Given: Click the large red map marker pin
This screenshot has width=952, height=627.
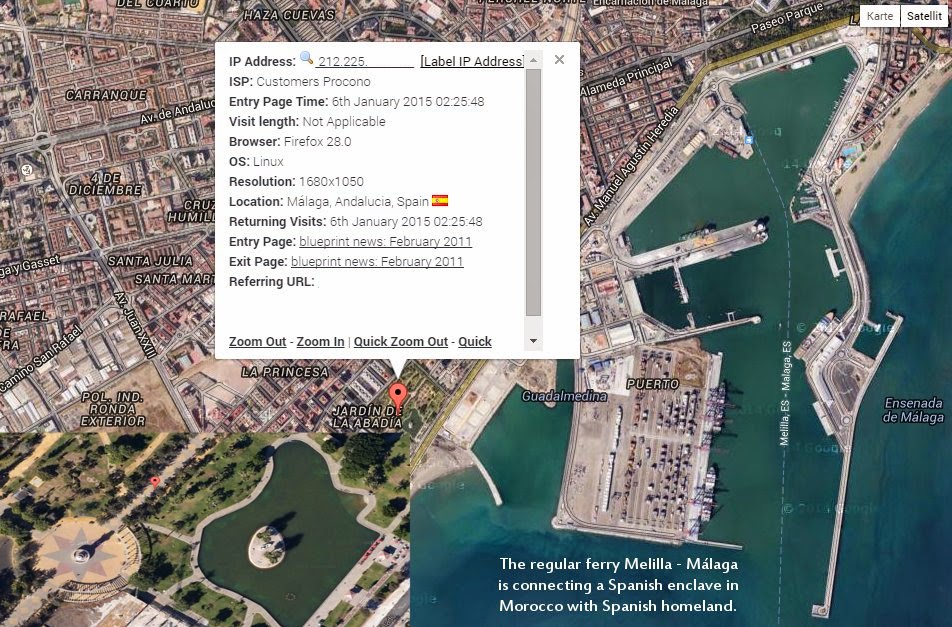Looking at the screenshot, I should (x=398, y=397).
